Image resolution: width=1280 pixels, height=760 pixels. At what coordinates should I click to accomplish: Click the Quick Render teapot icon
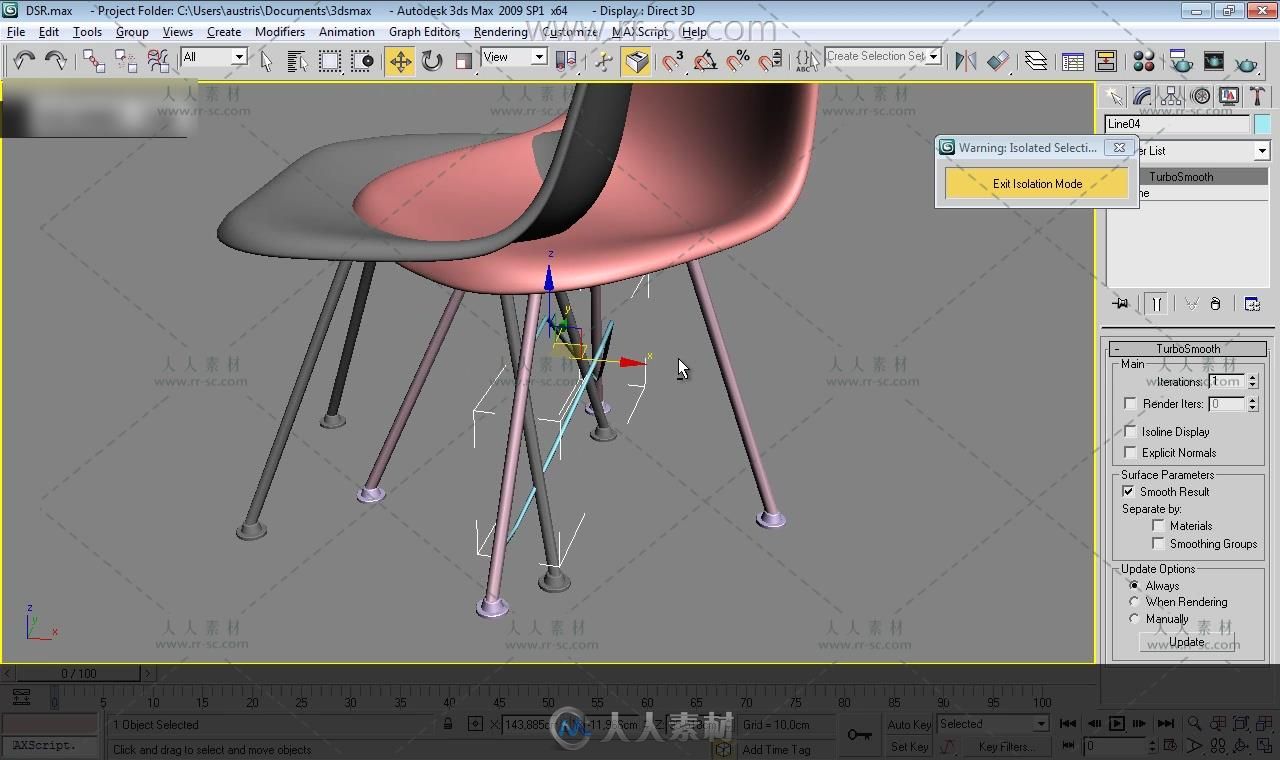pyautogui.click(x=1246, y=61)
